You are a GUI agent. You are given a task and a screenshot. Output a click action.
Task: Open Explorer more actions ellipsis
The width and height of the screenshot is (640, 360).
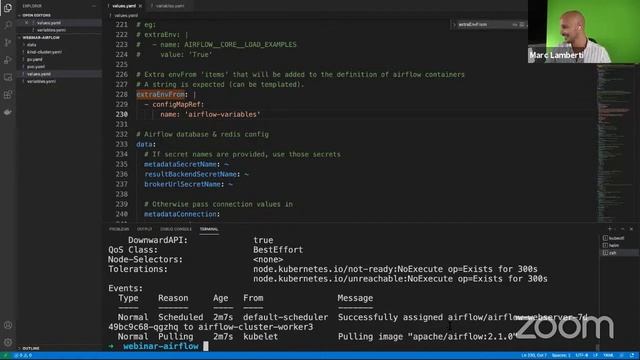pyautogui.click(x=94, y=6)
